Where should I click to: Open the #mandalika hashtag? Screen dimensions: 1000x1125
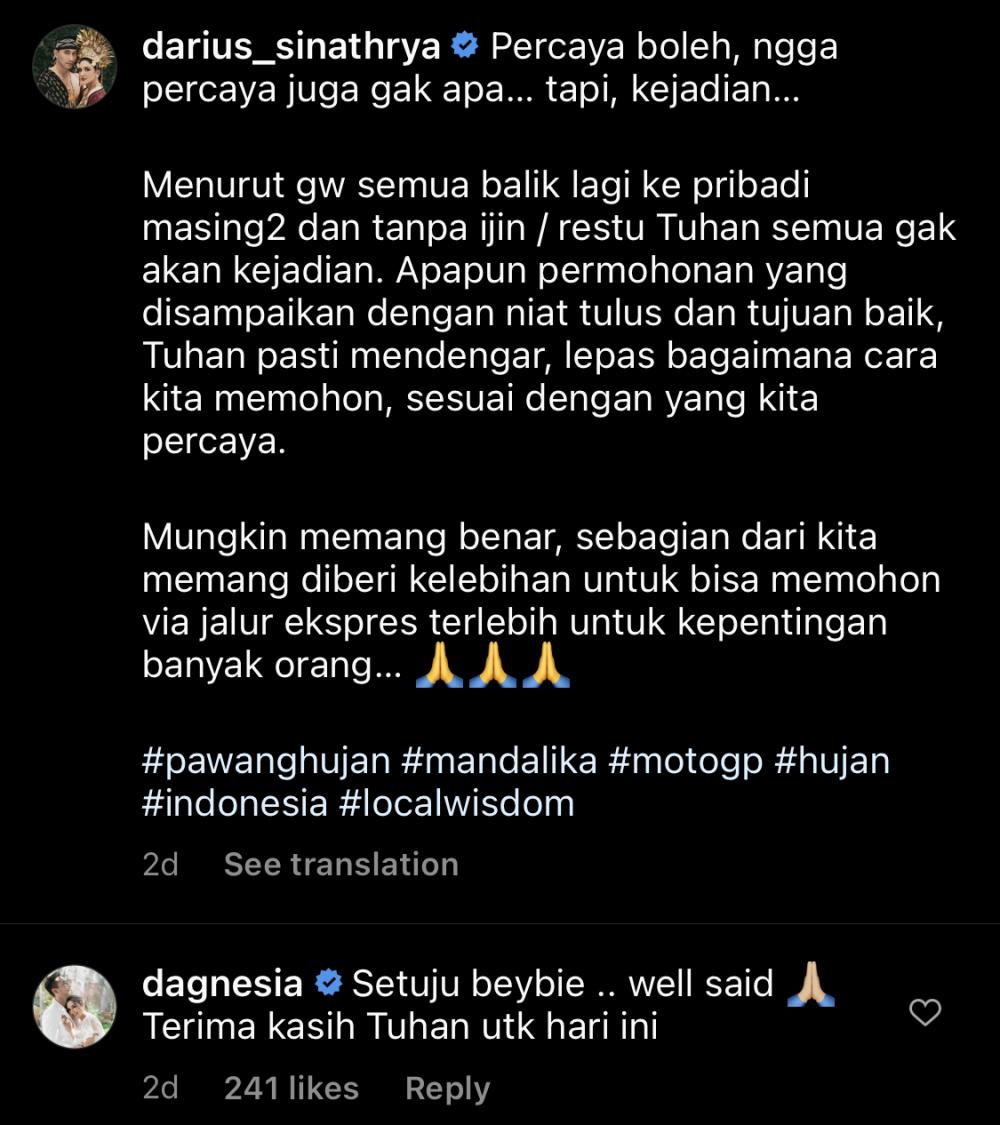[x=499, y=761]
